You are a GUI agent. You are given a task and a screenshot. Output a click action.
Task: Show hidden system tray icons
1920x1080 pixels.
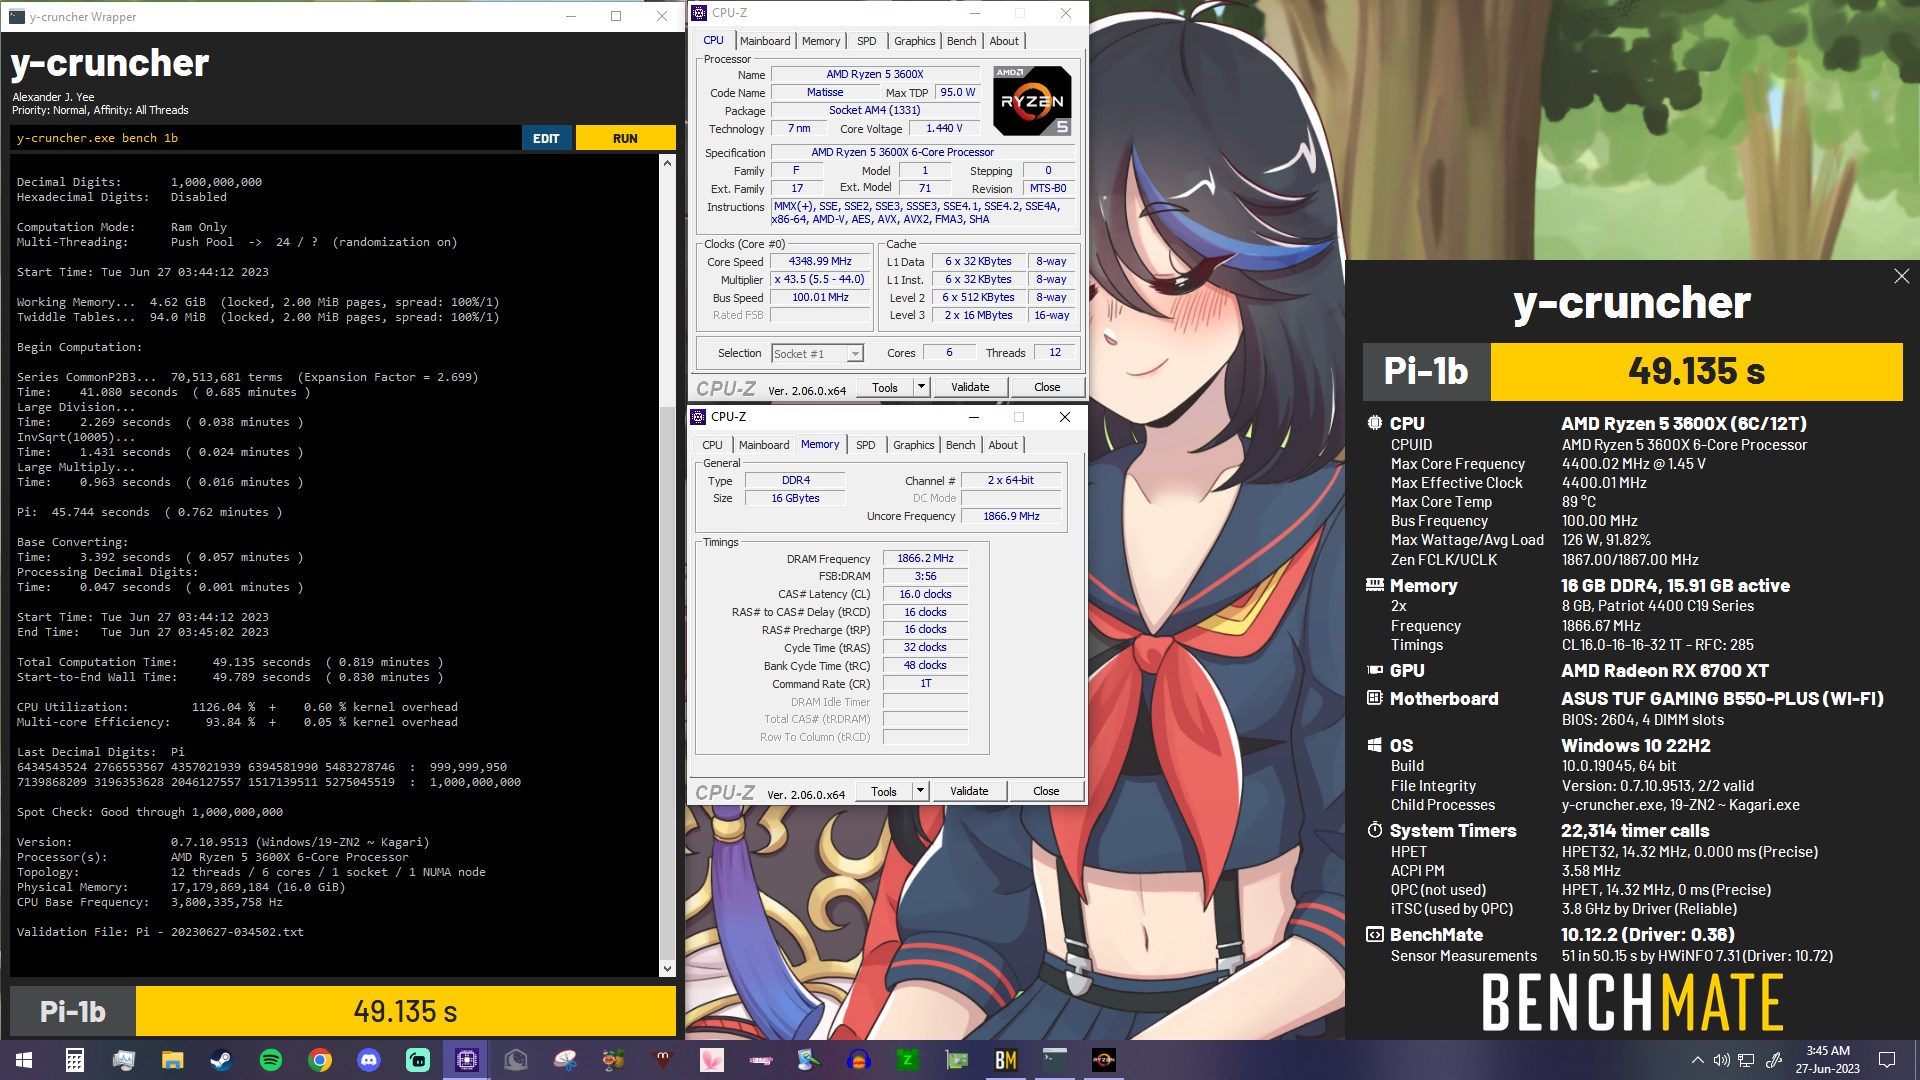(x=1697, y=1060)
